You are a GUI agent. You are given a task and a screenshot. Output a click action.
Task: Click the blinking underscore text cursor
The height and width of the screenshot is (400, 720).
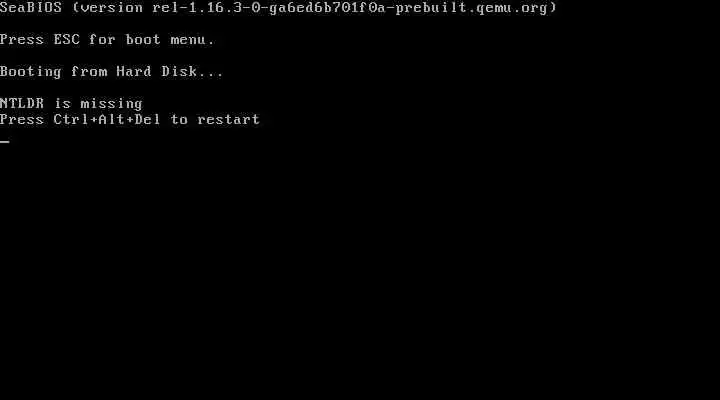coord(5,141)
